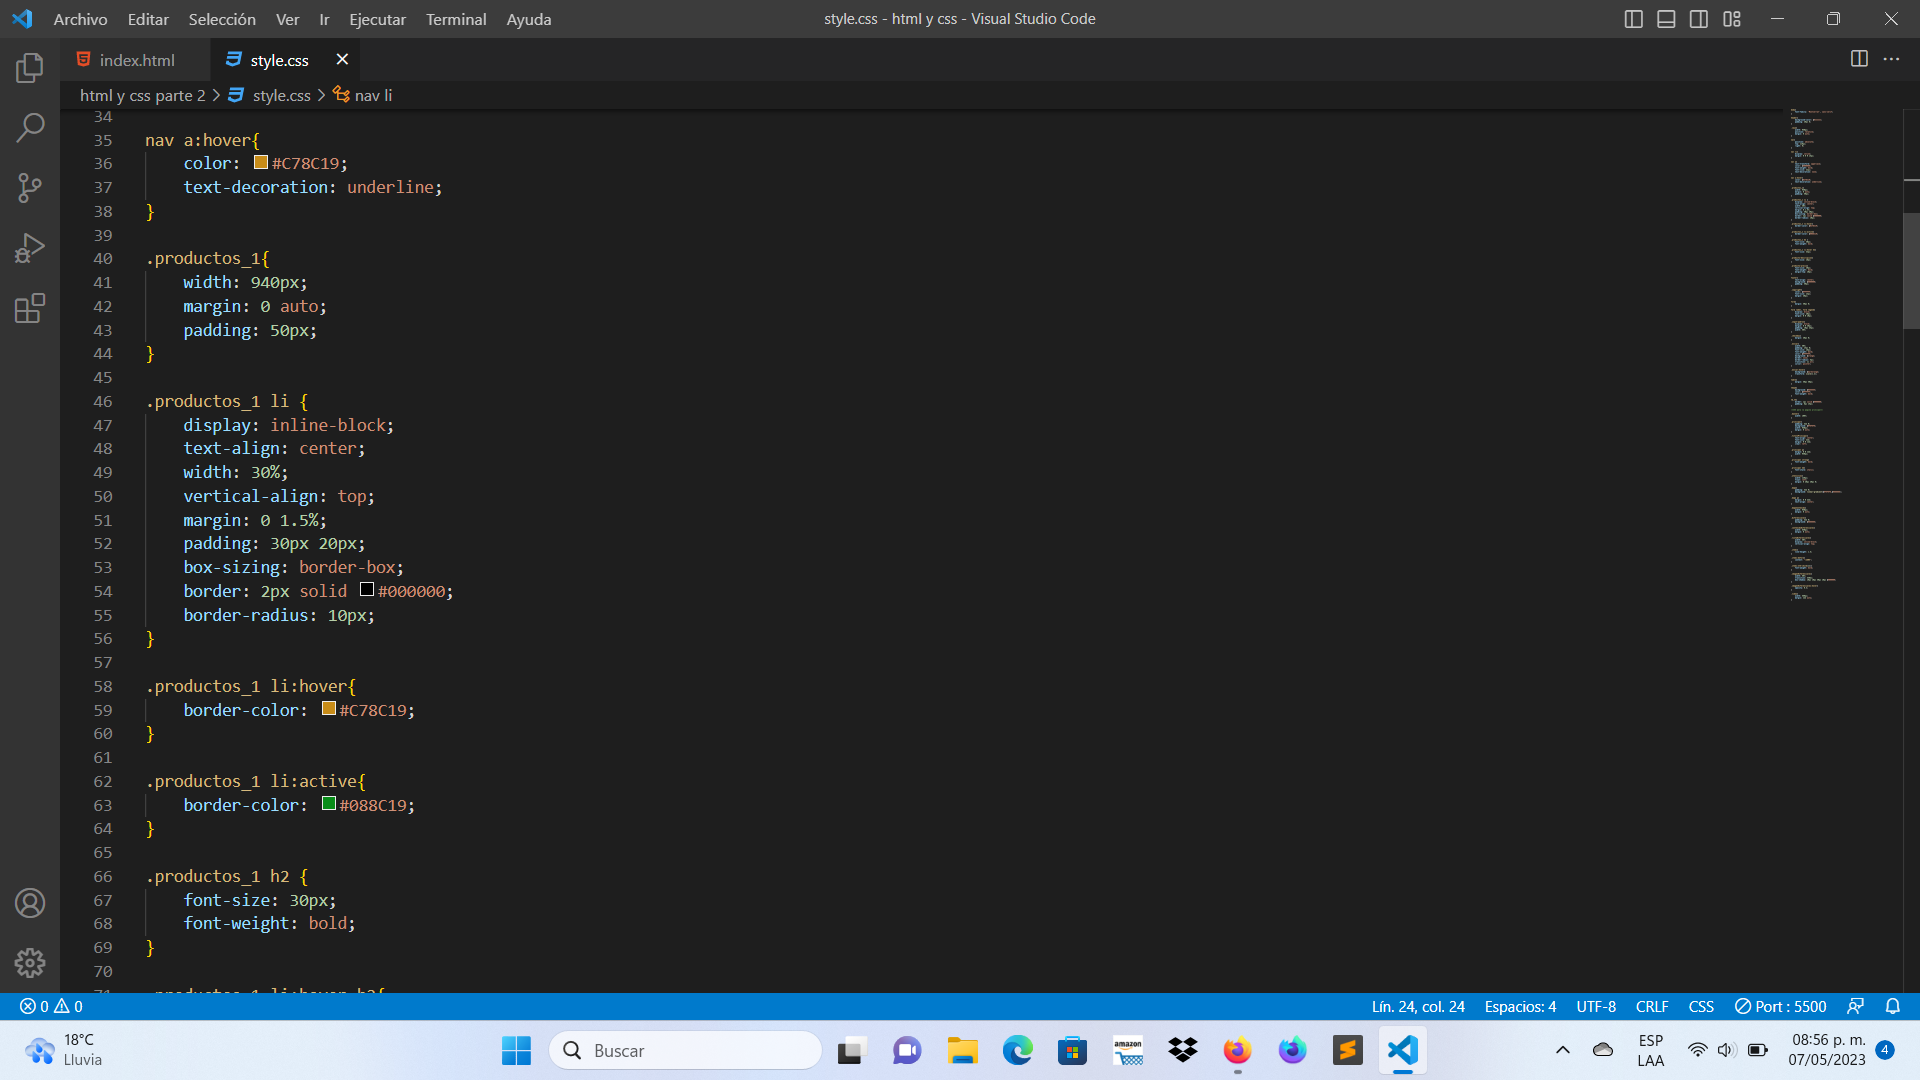1920x1080 pixels.
Task: Open color picker for #000000 border swatch
Action: 367,590
